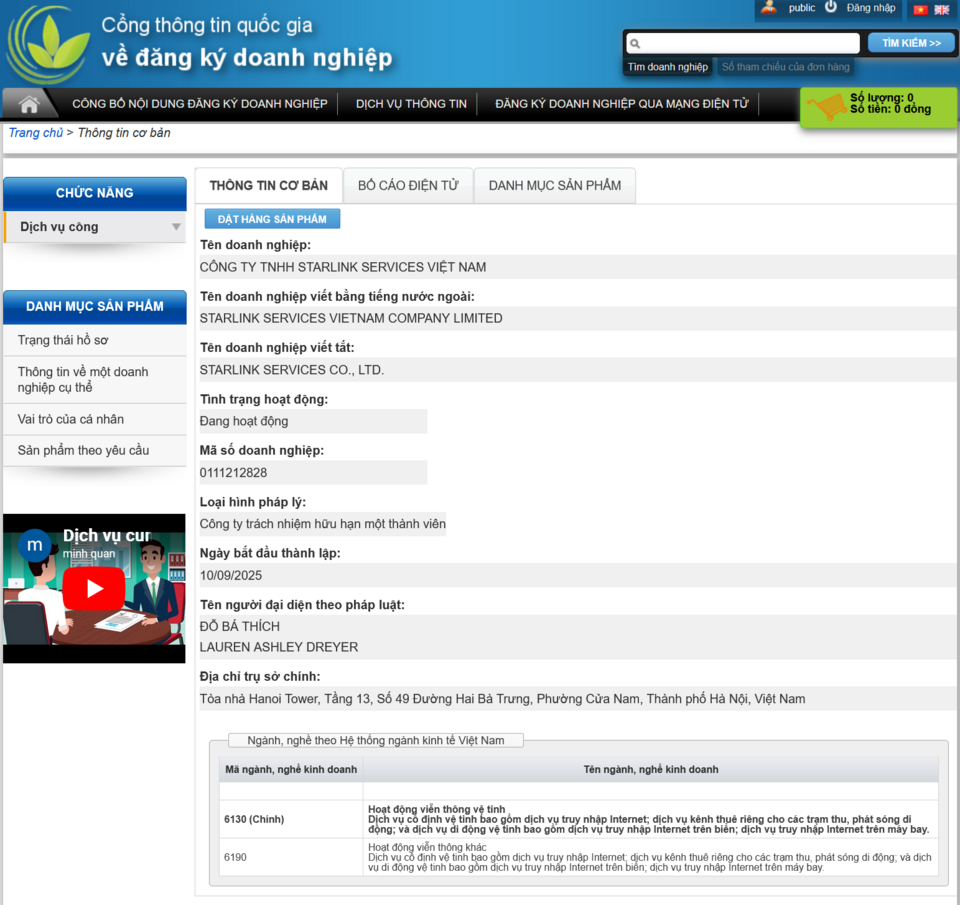Screen dimensions: 960x905
Task: Select legal type Công ty trách nhiệm hữu hạn một thành viên
Action: (323, 524)
